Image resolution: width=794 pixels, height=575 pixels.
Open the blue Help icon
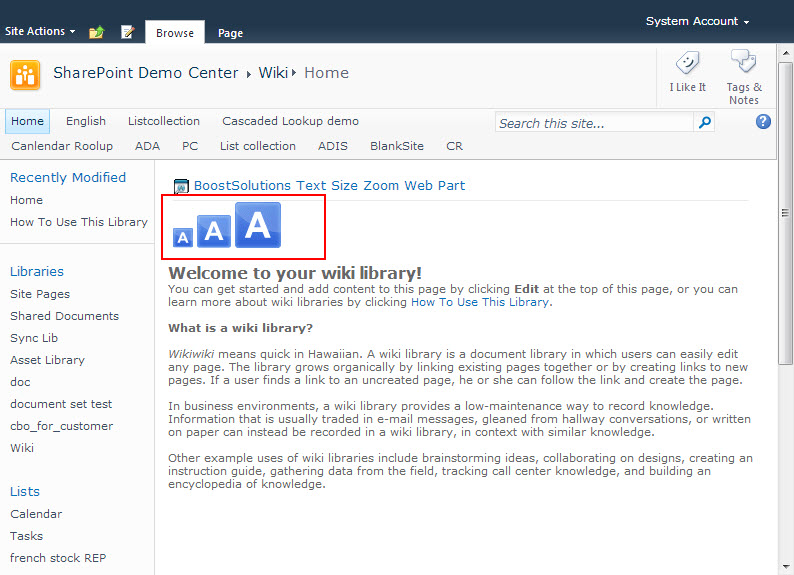tap(763, 121)
